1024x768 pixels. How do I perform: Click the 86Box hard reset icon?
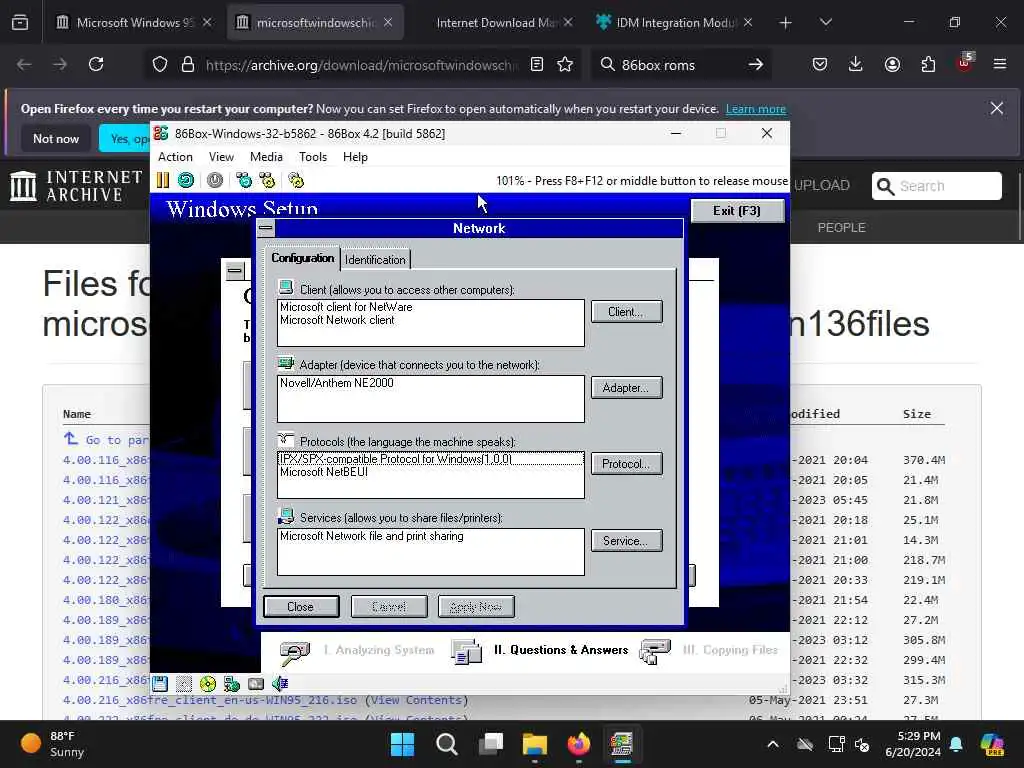(186, 180)
